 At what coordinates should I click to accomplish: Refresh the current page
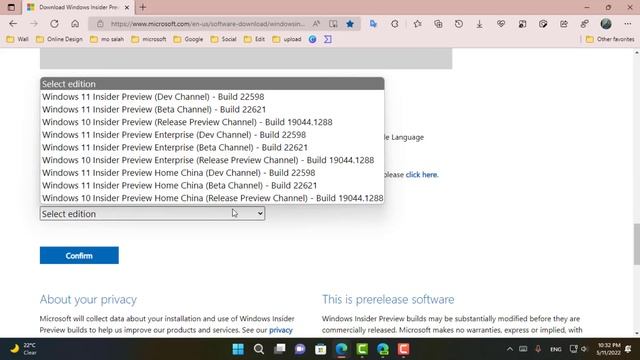54,24
